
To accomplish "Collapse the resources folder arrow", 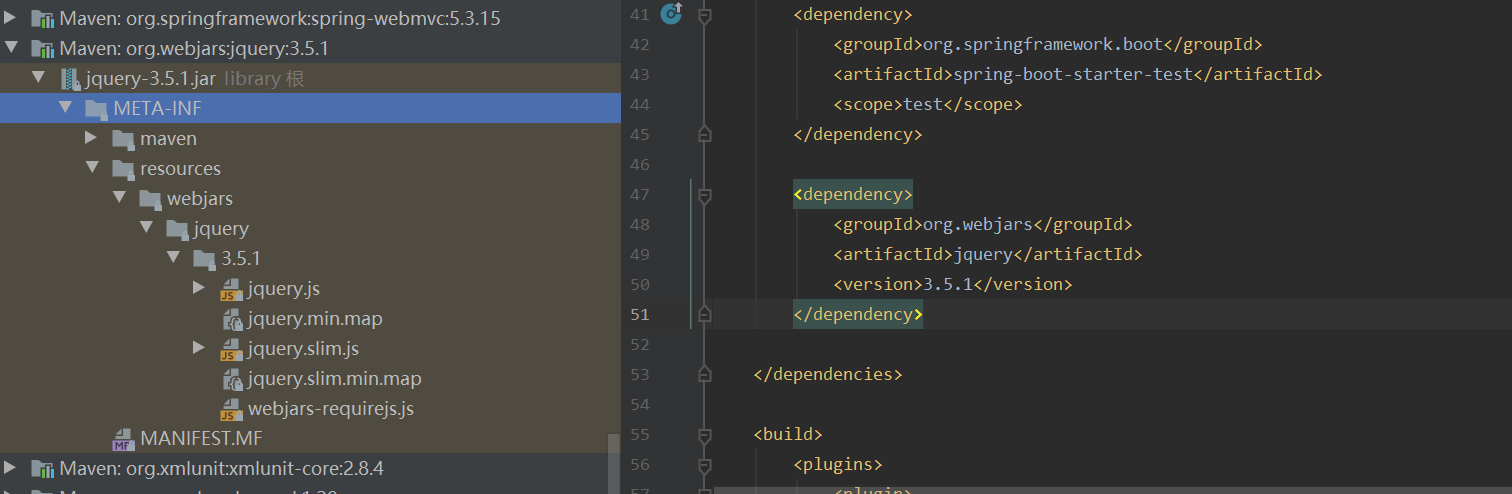I will (91, 168).
